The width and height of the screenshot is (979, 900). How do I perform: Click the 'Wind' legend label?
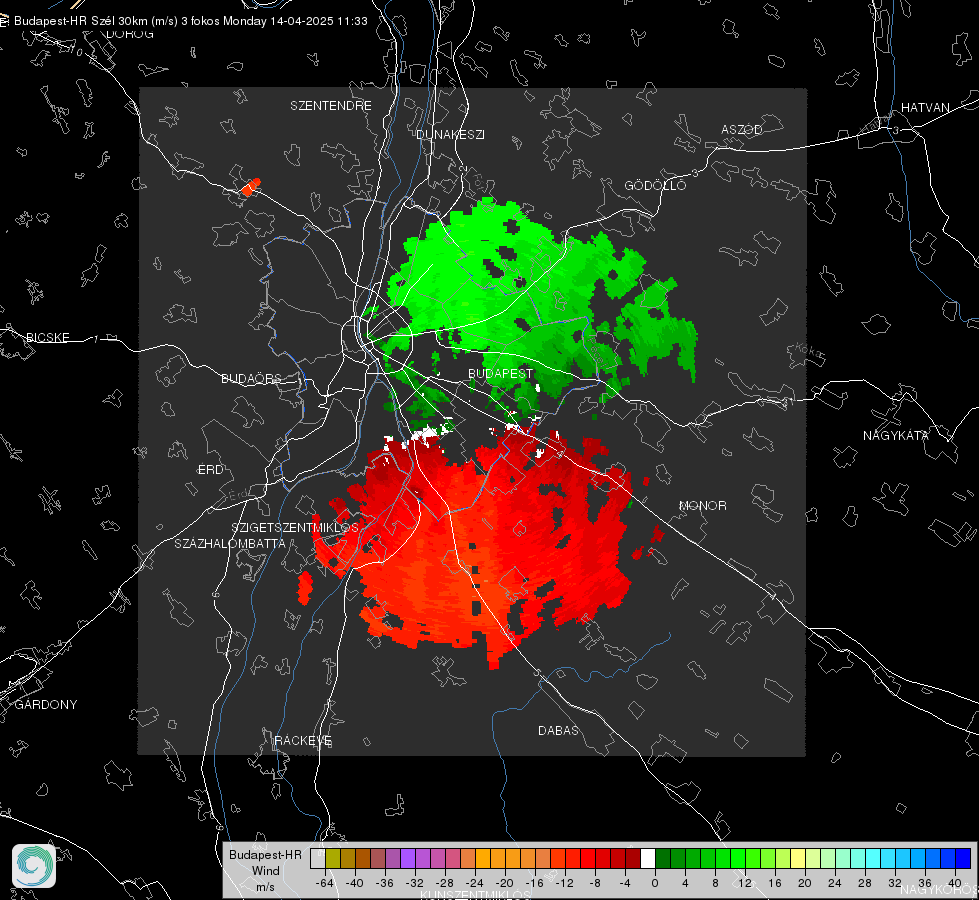click(265, 870)
